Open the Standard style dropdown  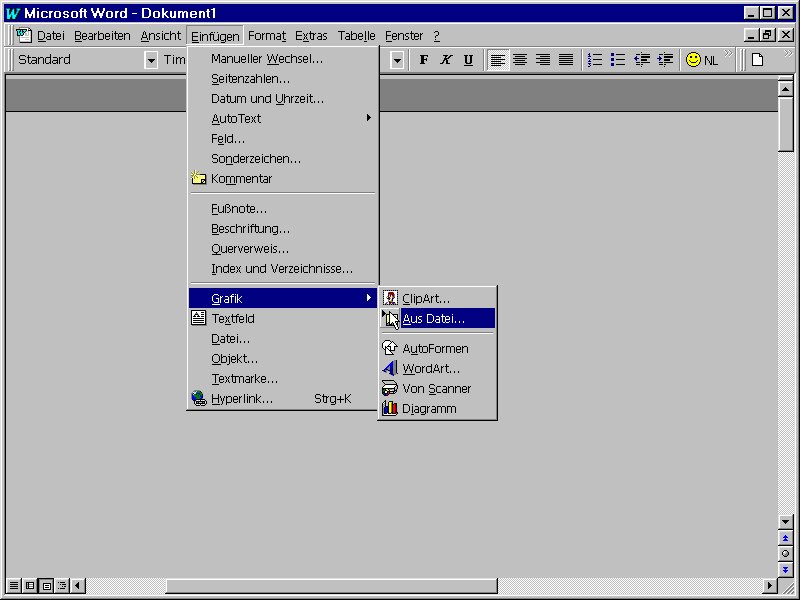(x=152, y=60)
